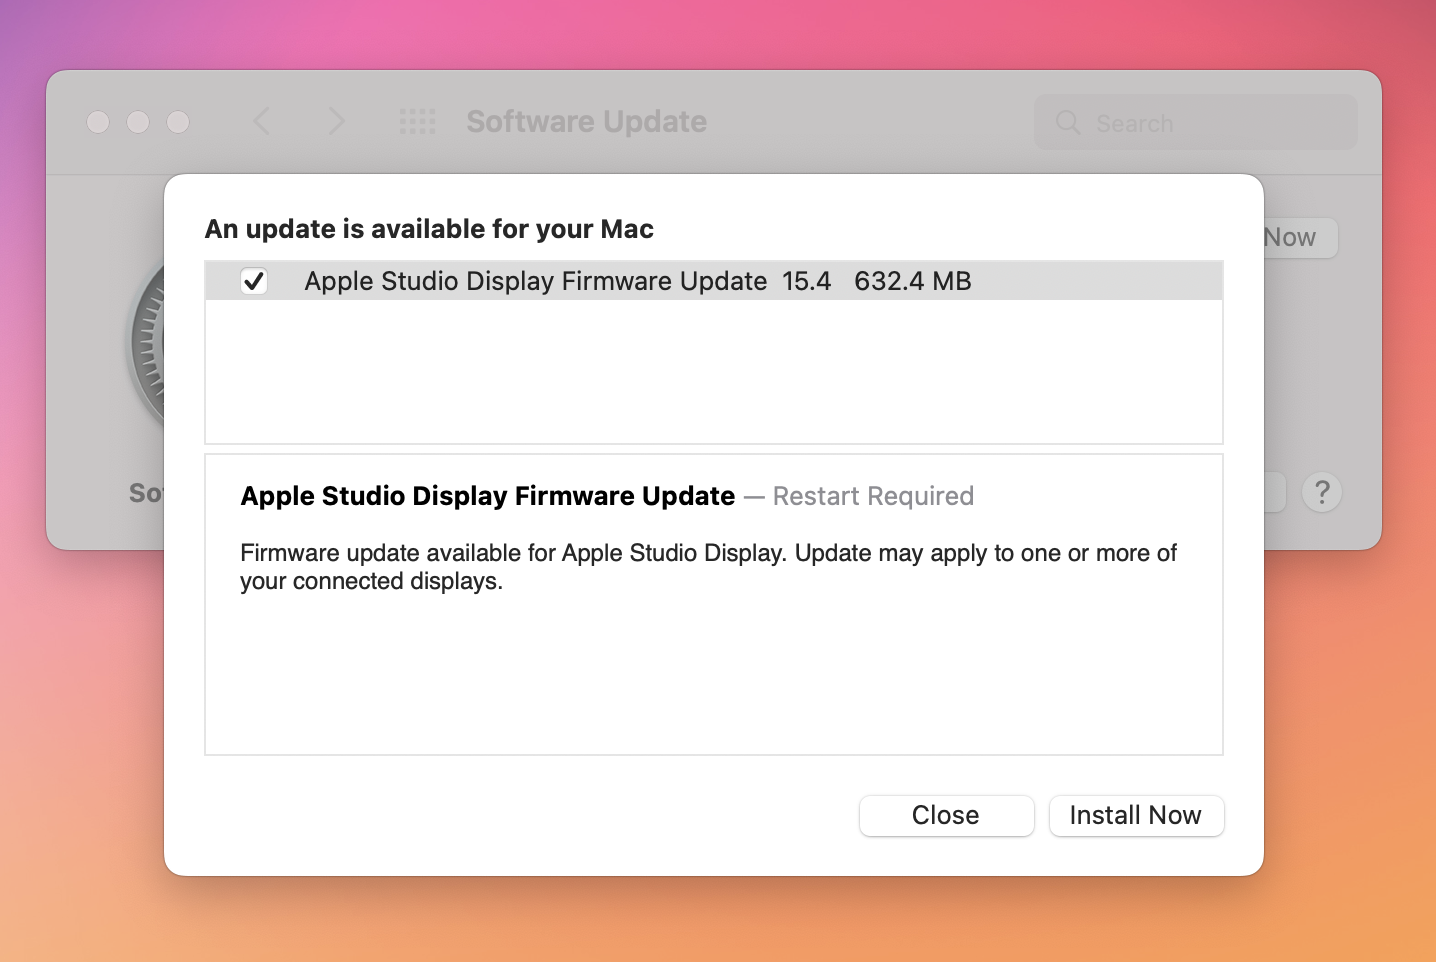Click the Restart Required label

873,496
